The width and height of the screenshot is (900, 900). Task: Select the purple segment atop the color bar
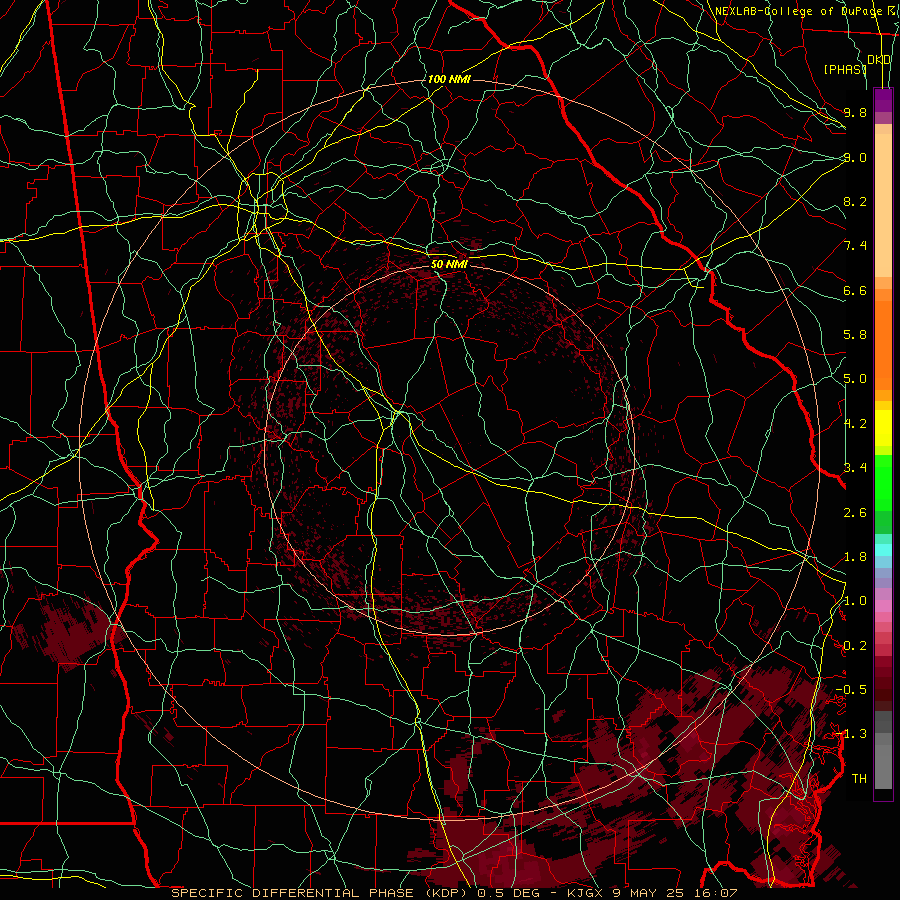pyautogui.click(x=883, y=100)
